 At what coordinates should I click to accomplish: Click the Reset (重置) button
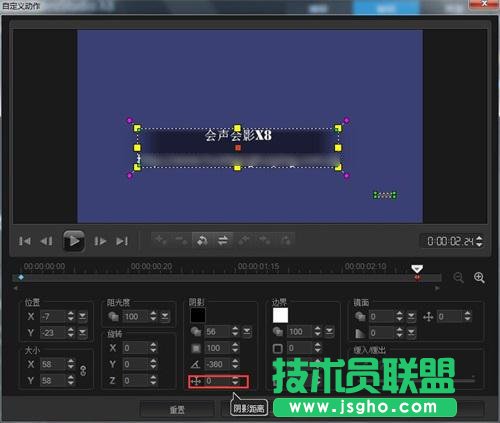coord(177,409)
